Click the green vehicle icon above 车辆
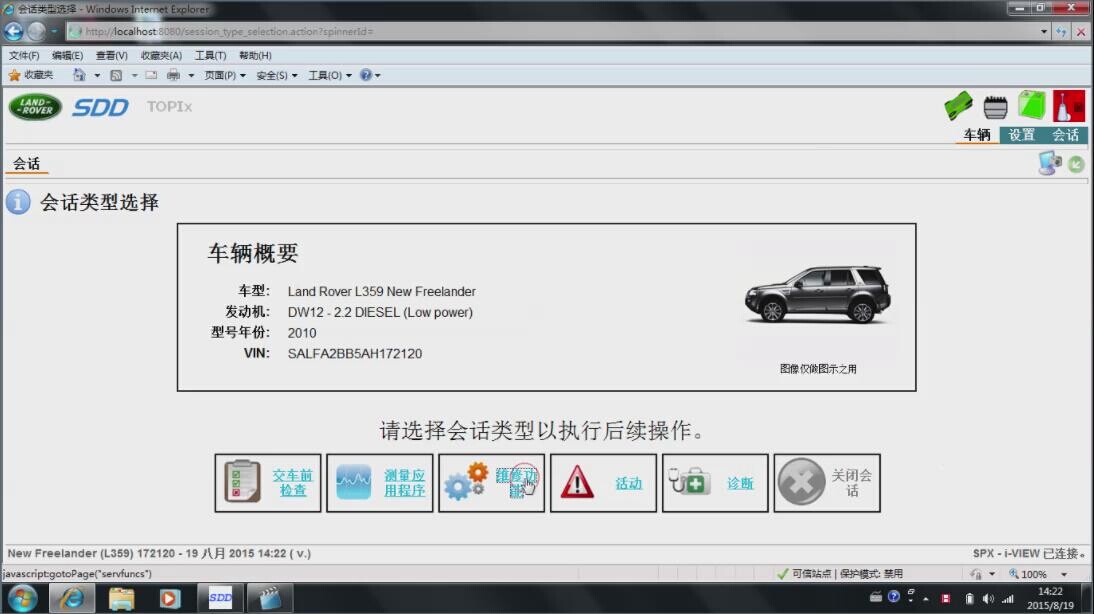 point(958,106)
